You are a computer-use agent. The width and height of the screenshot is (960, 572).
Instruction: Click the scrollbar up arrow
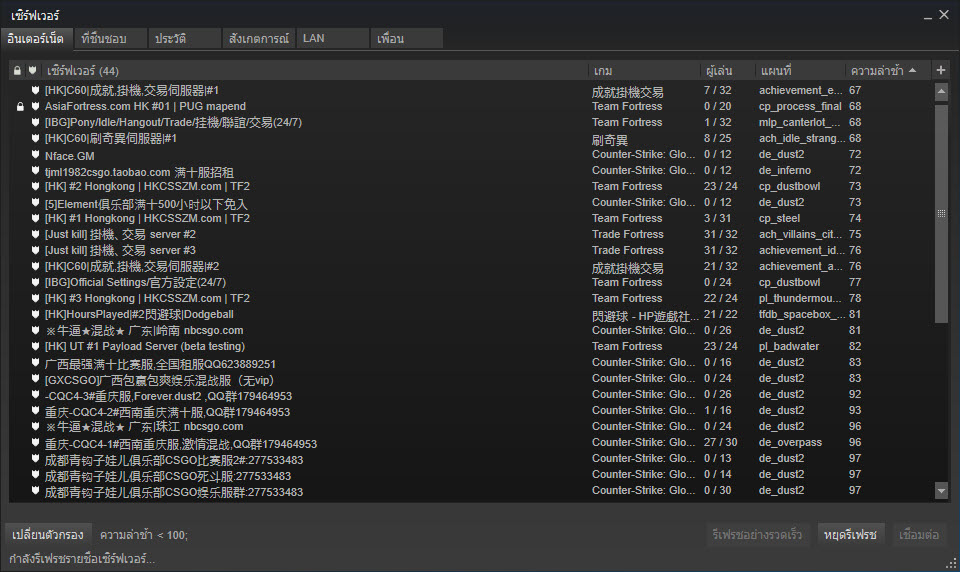point(942,92)
